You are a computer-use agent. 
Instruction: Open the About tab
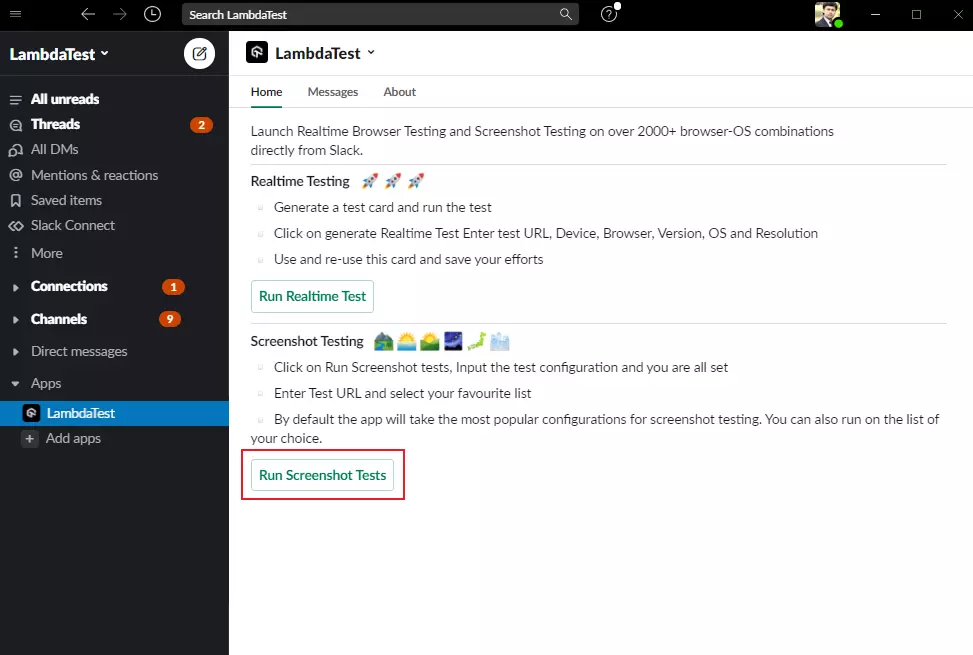[399, 91]
